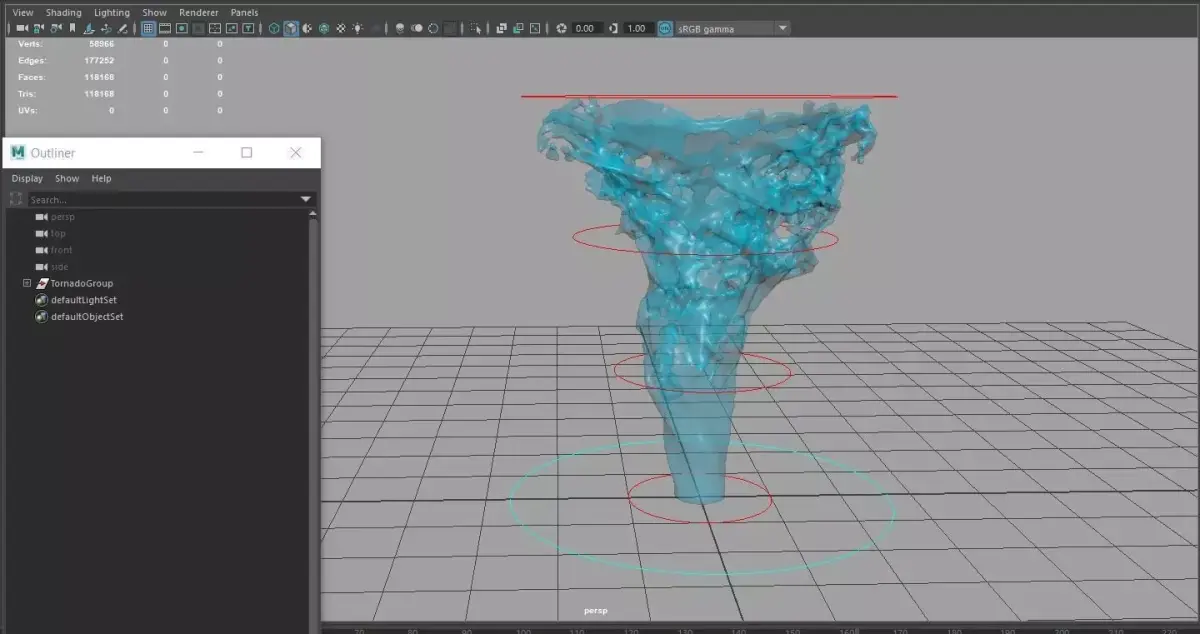Click the XRay Active Components icon

[518, 28]
